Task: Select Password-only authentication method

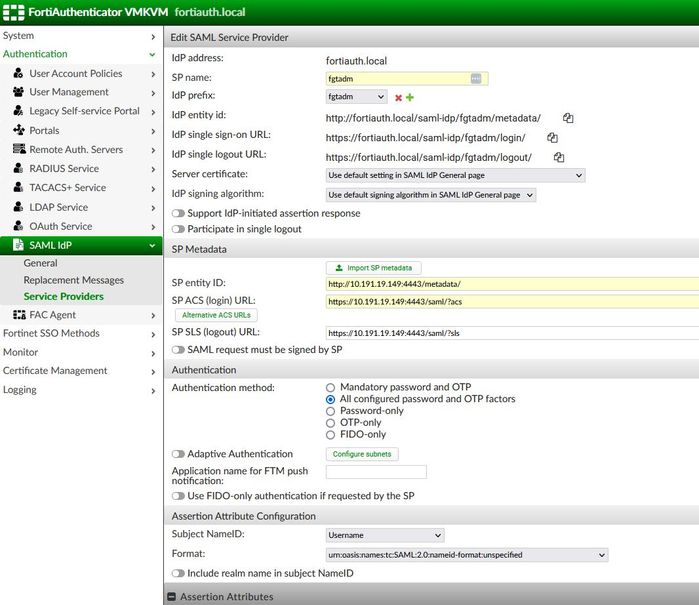Action: coord(330,411)
